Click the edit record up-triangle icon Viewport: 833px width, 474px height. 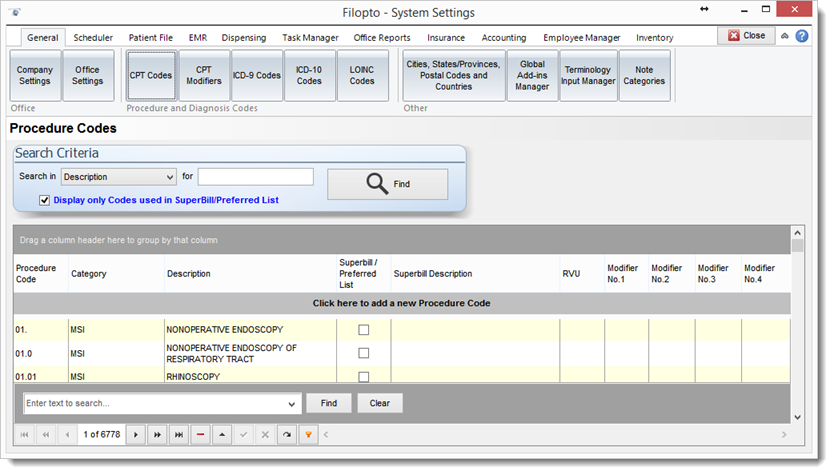point(222,435)
